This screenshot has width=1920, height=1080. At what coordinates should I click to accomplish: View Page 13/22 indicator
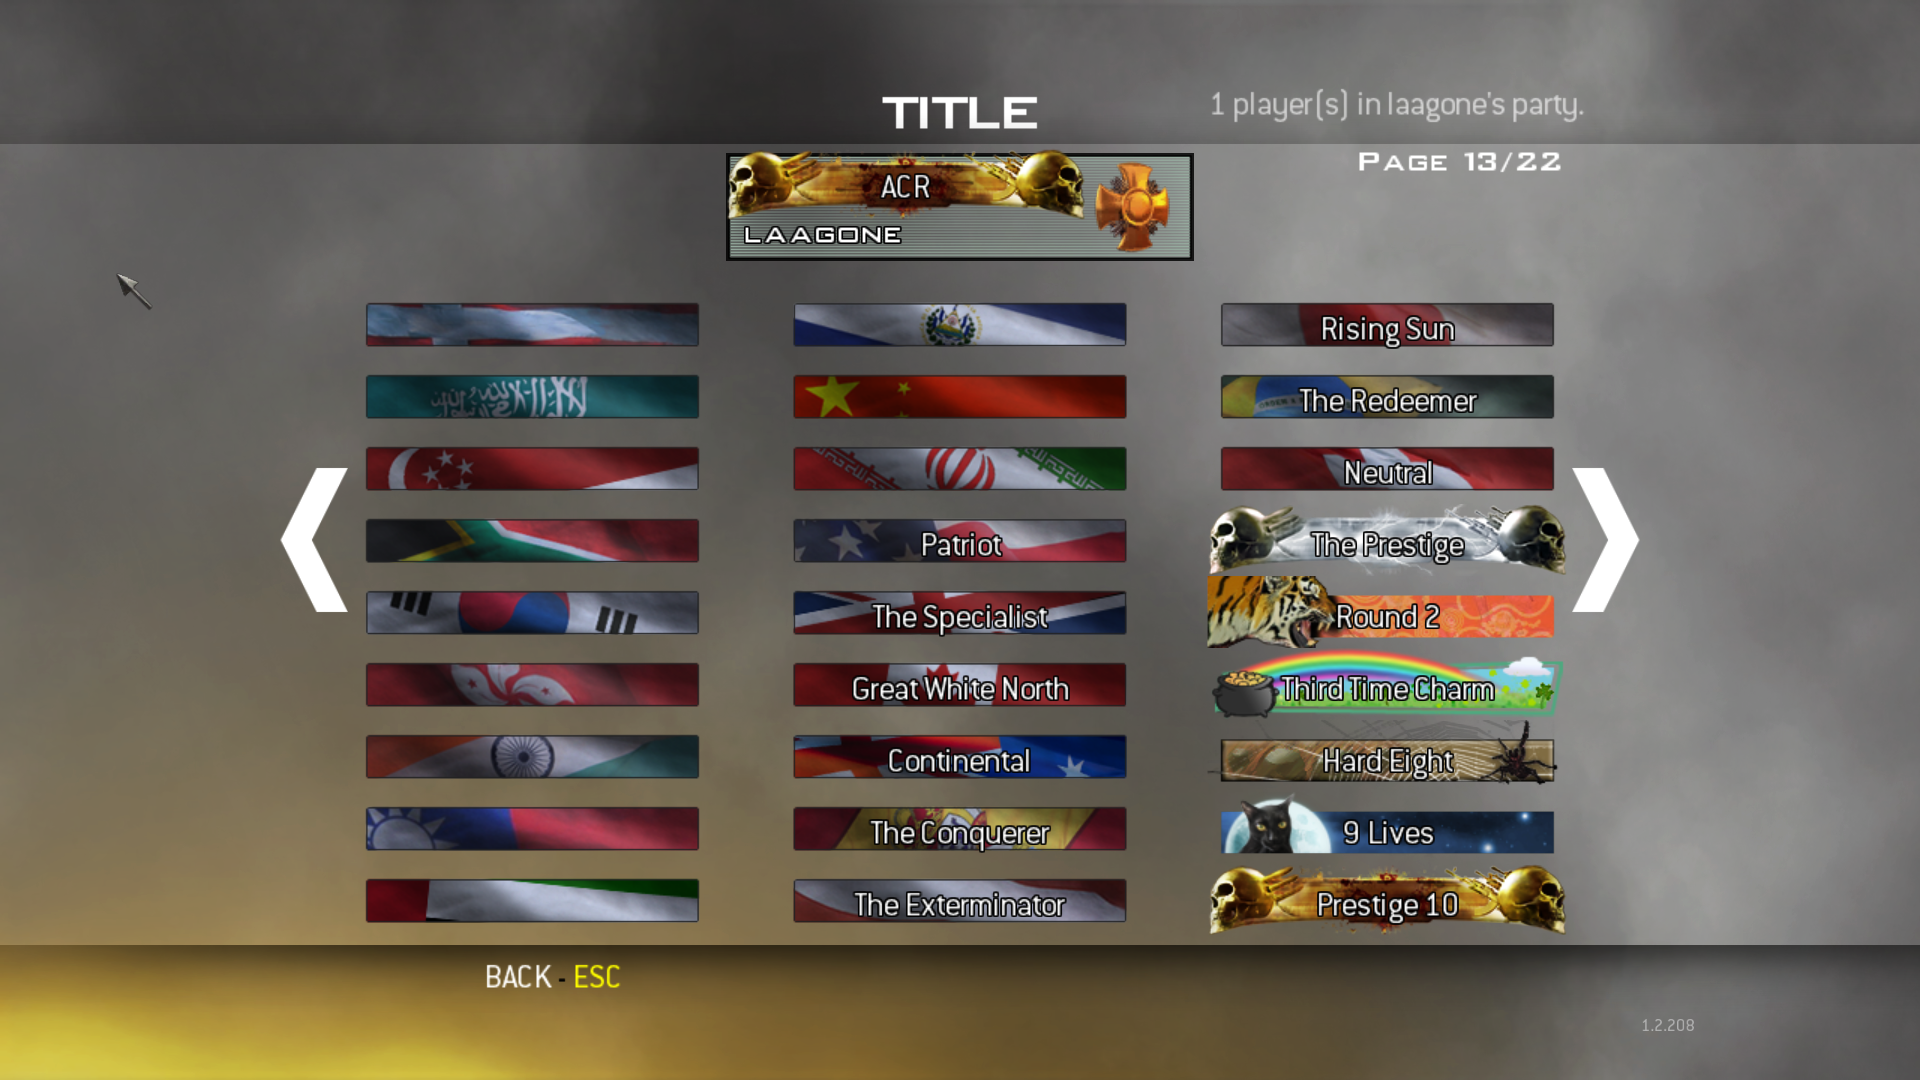(x=1456, y=161)
